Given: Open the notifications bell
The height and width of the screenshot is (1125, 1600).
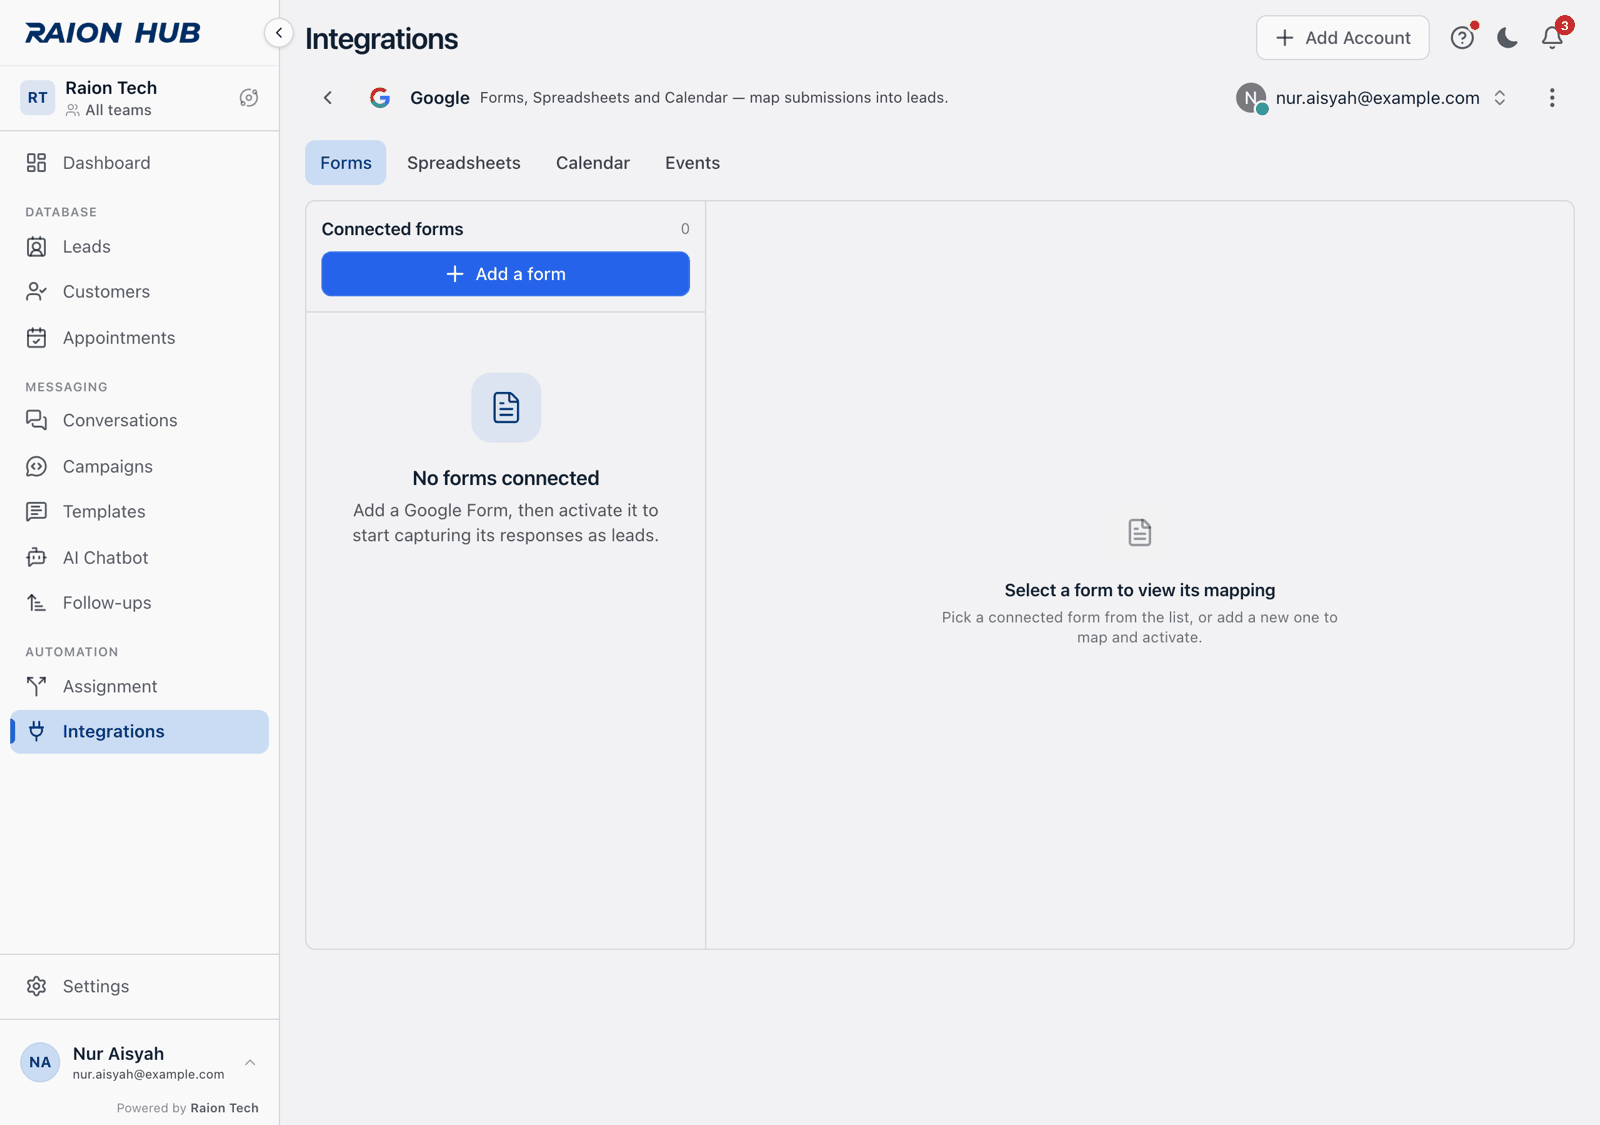Looking at the screenshot, I should tap(1552, 38).
